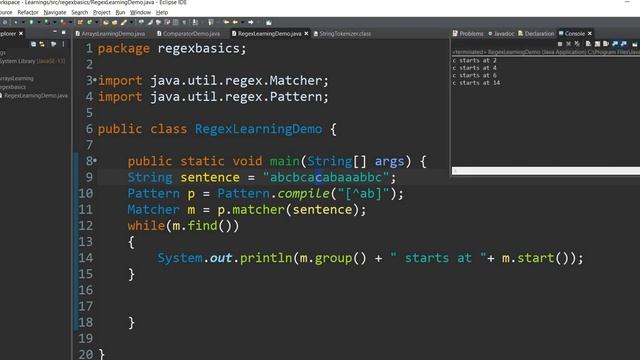
Task: Open the Run dropdown arrow beside Run
Action: coord(39,22)
